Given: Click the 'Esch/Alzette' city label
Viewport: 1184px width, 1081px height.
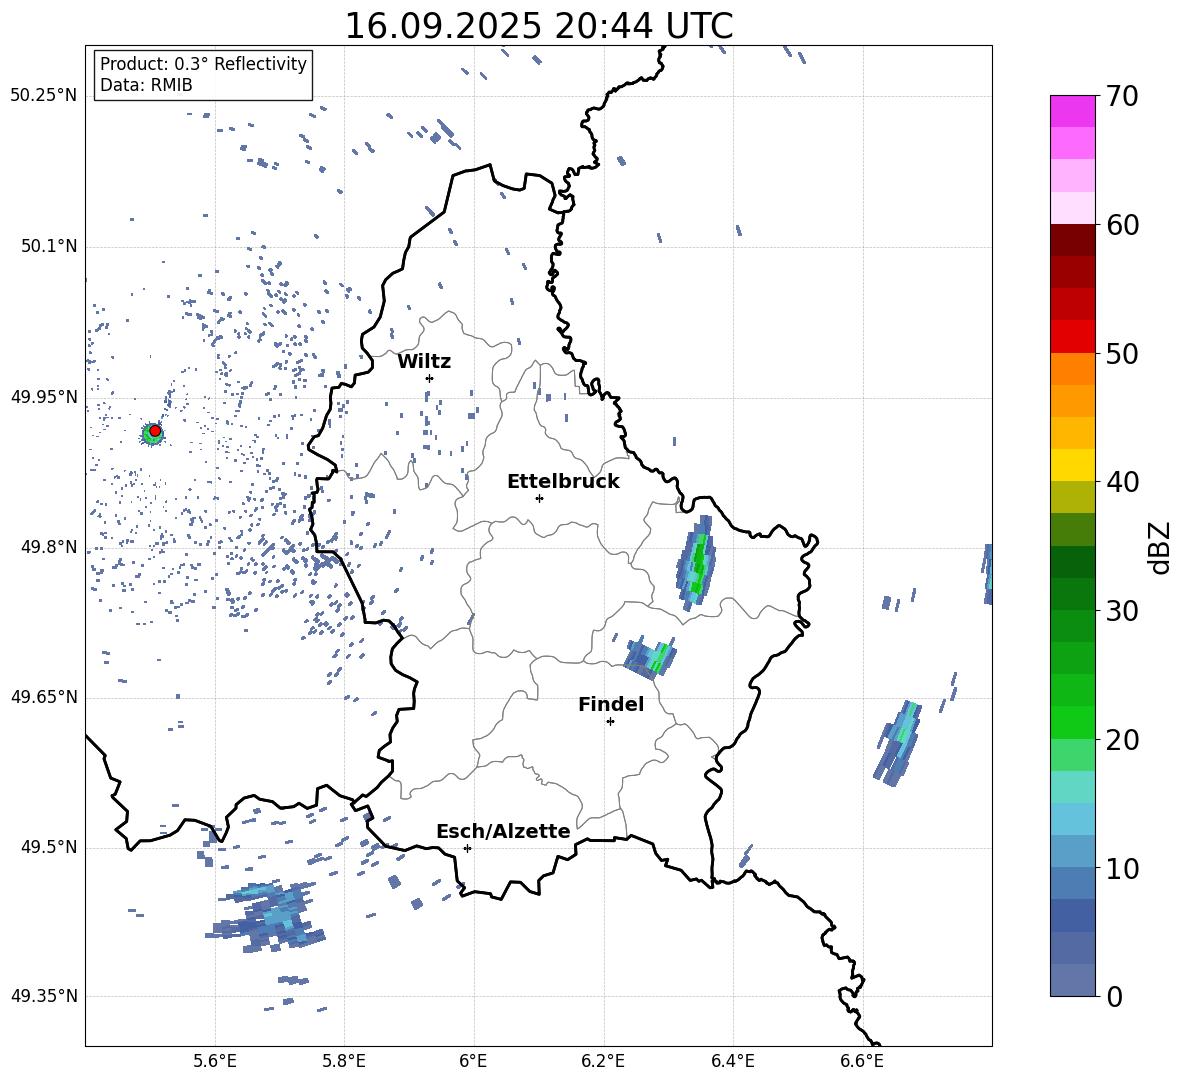Looking at the screenshot, I should pos(503,831).
